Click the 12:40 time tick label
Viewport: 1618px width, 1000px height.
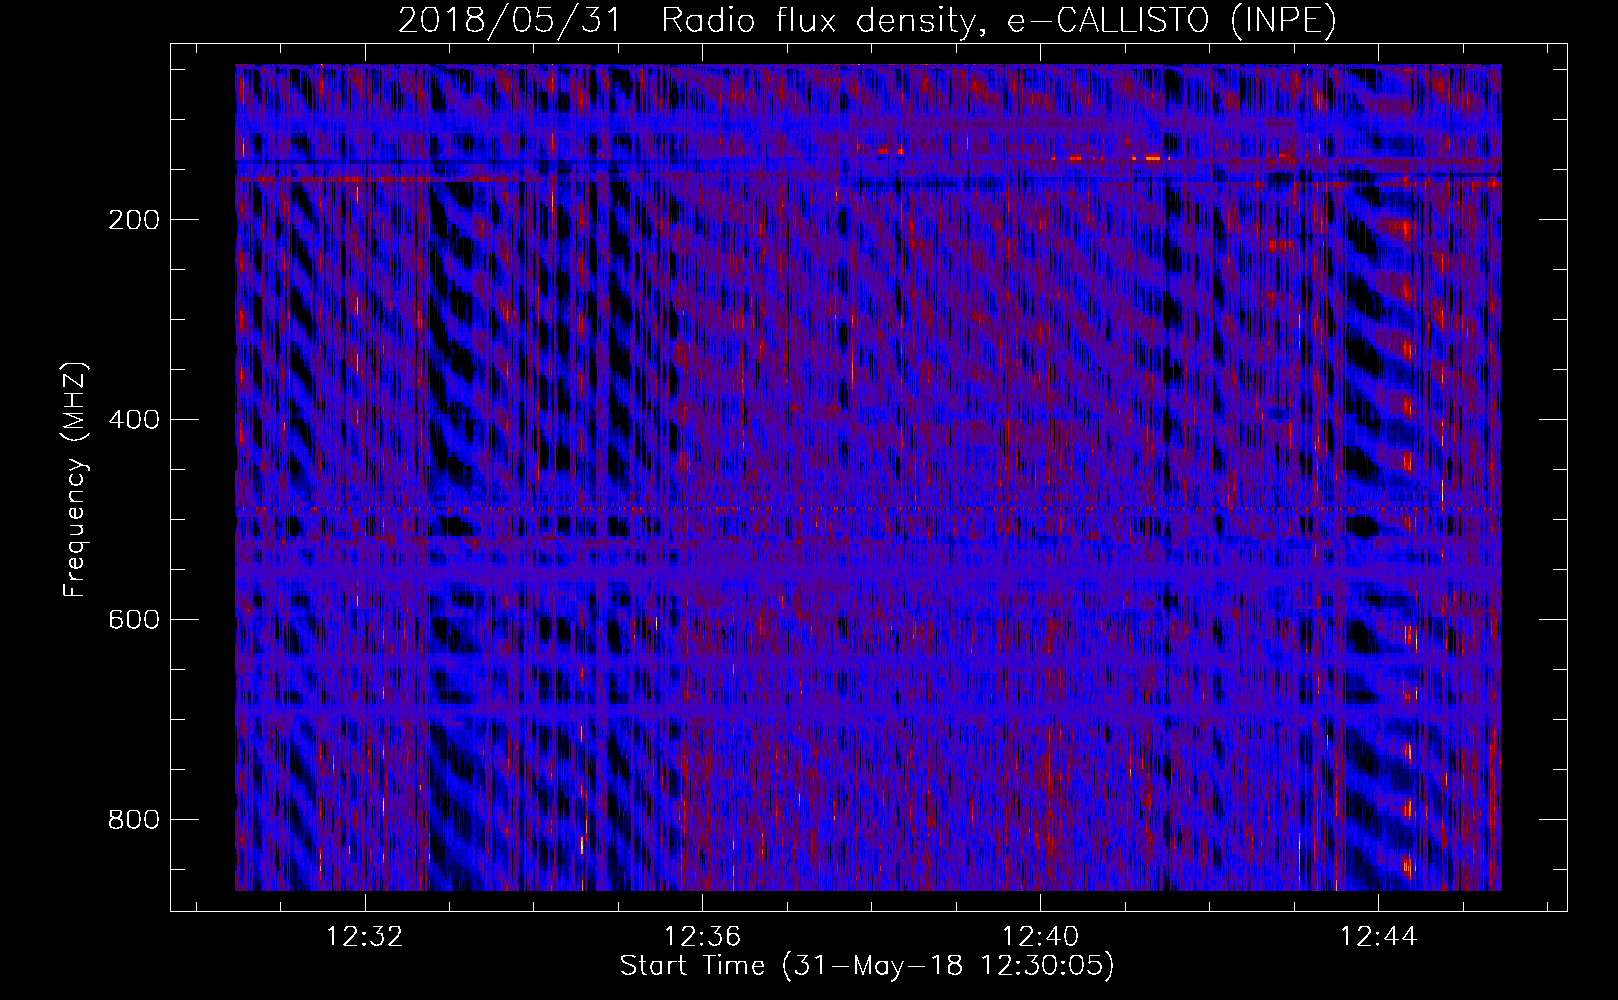[x=1040, y=937]
